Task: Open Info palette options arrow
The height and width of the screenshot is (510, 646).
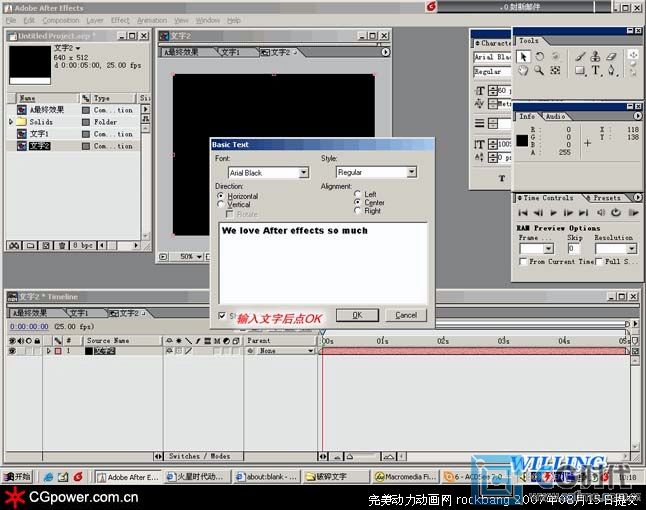Action: (637, 116)
